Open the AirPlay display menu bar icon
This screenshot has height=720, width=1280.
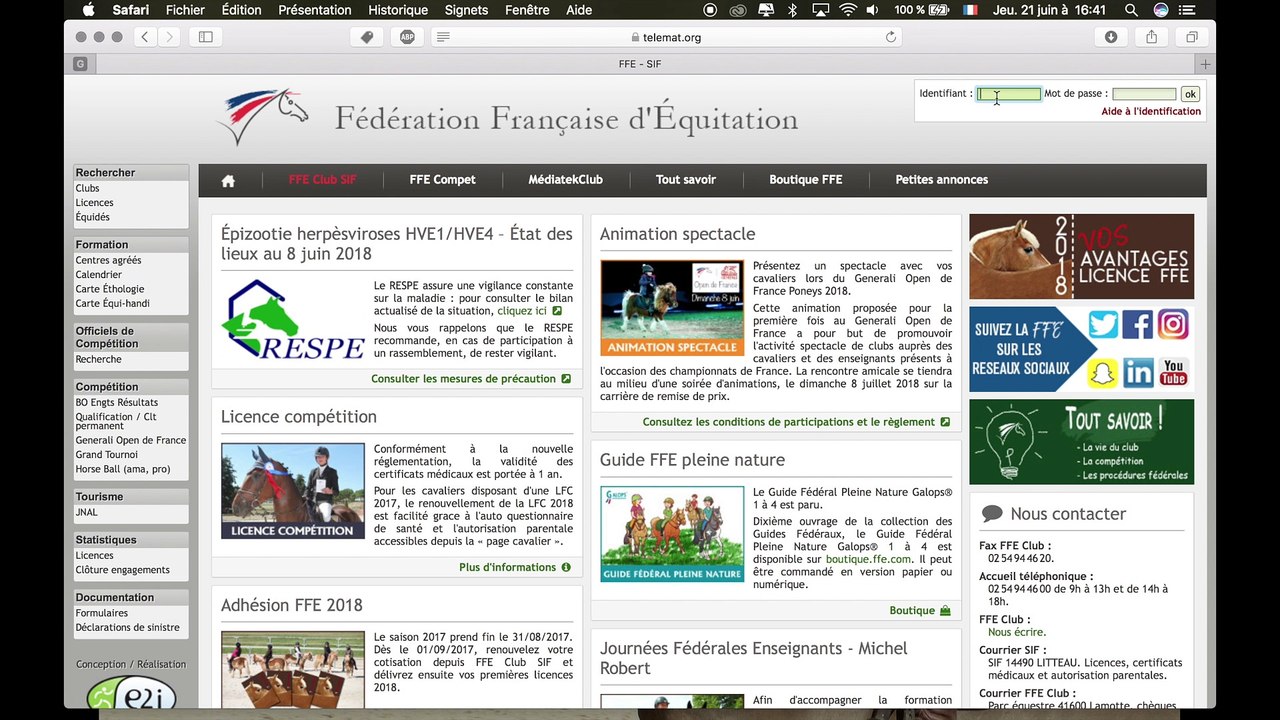820,10
